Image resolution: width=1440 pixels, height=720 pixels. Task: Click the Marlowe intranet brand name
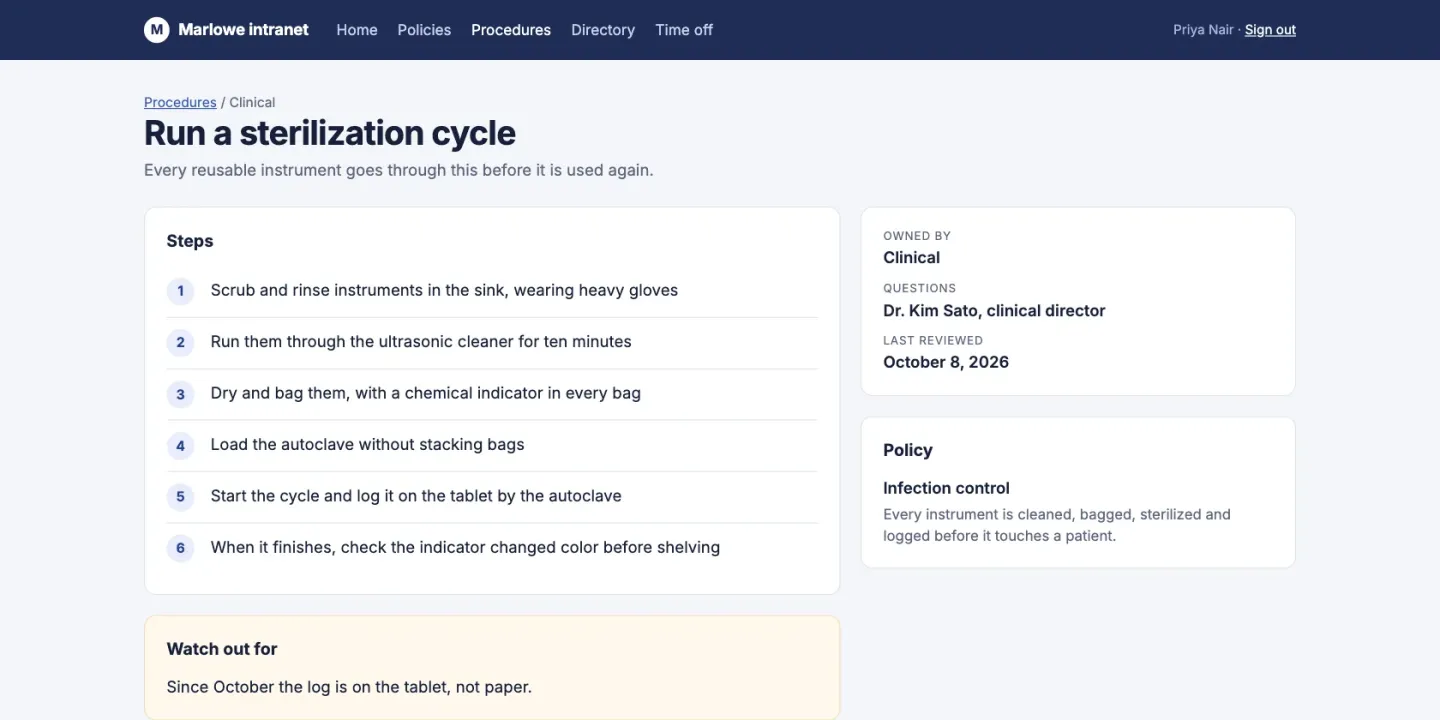pyautogui.click(x=243, y=30)
